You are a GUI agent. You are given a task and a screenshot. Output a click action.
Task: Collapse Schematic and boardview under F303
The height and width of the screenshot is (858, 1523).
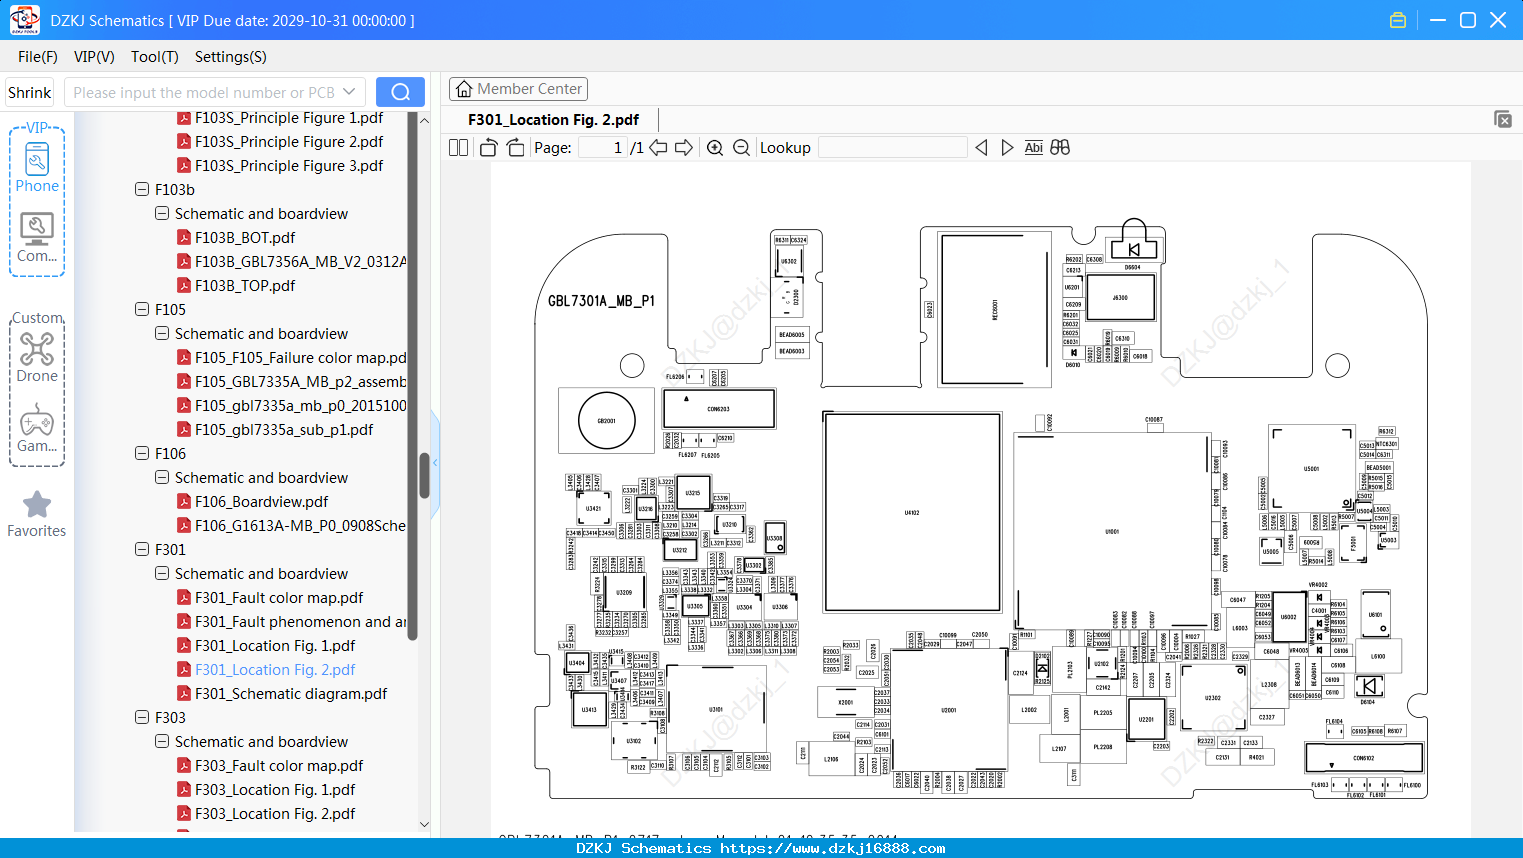(162, 742)
